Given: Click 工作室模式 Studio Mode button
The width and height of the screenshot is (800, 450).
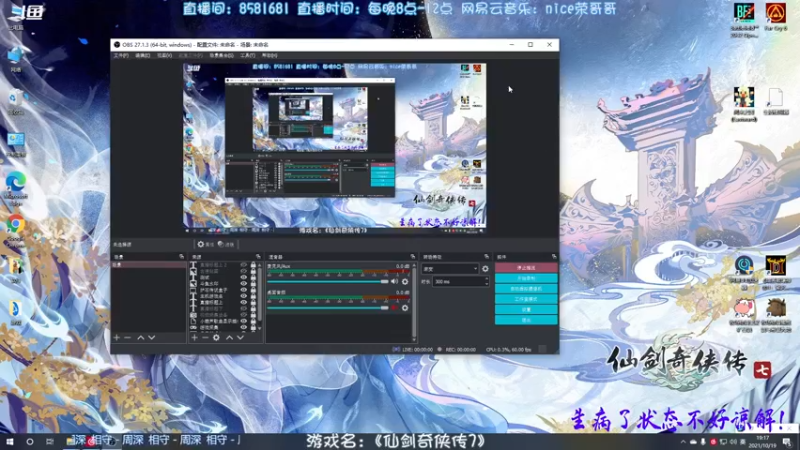Looking at the screenshot, I should [526, 299].
